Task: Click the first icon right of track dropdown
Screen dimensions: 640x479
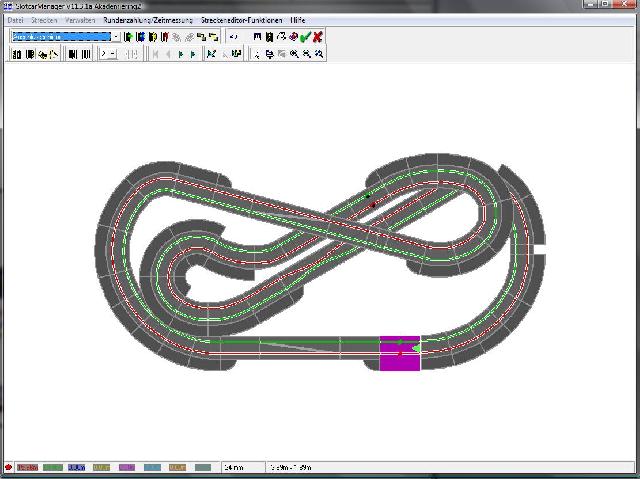Action: tap(128, 37)
